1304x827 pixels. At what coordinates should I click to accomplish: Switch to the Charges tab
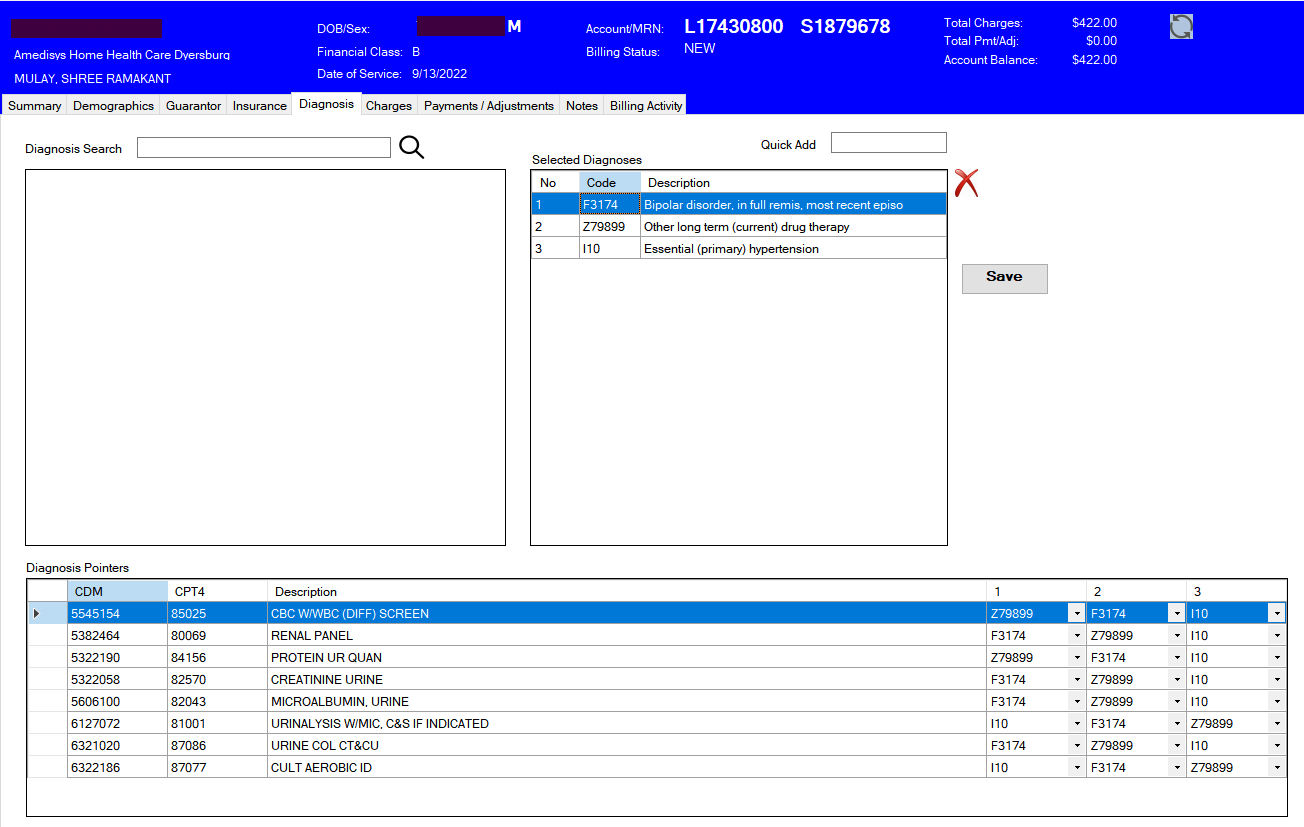[388, 105]
